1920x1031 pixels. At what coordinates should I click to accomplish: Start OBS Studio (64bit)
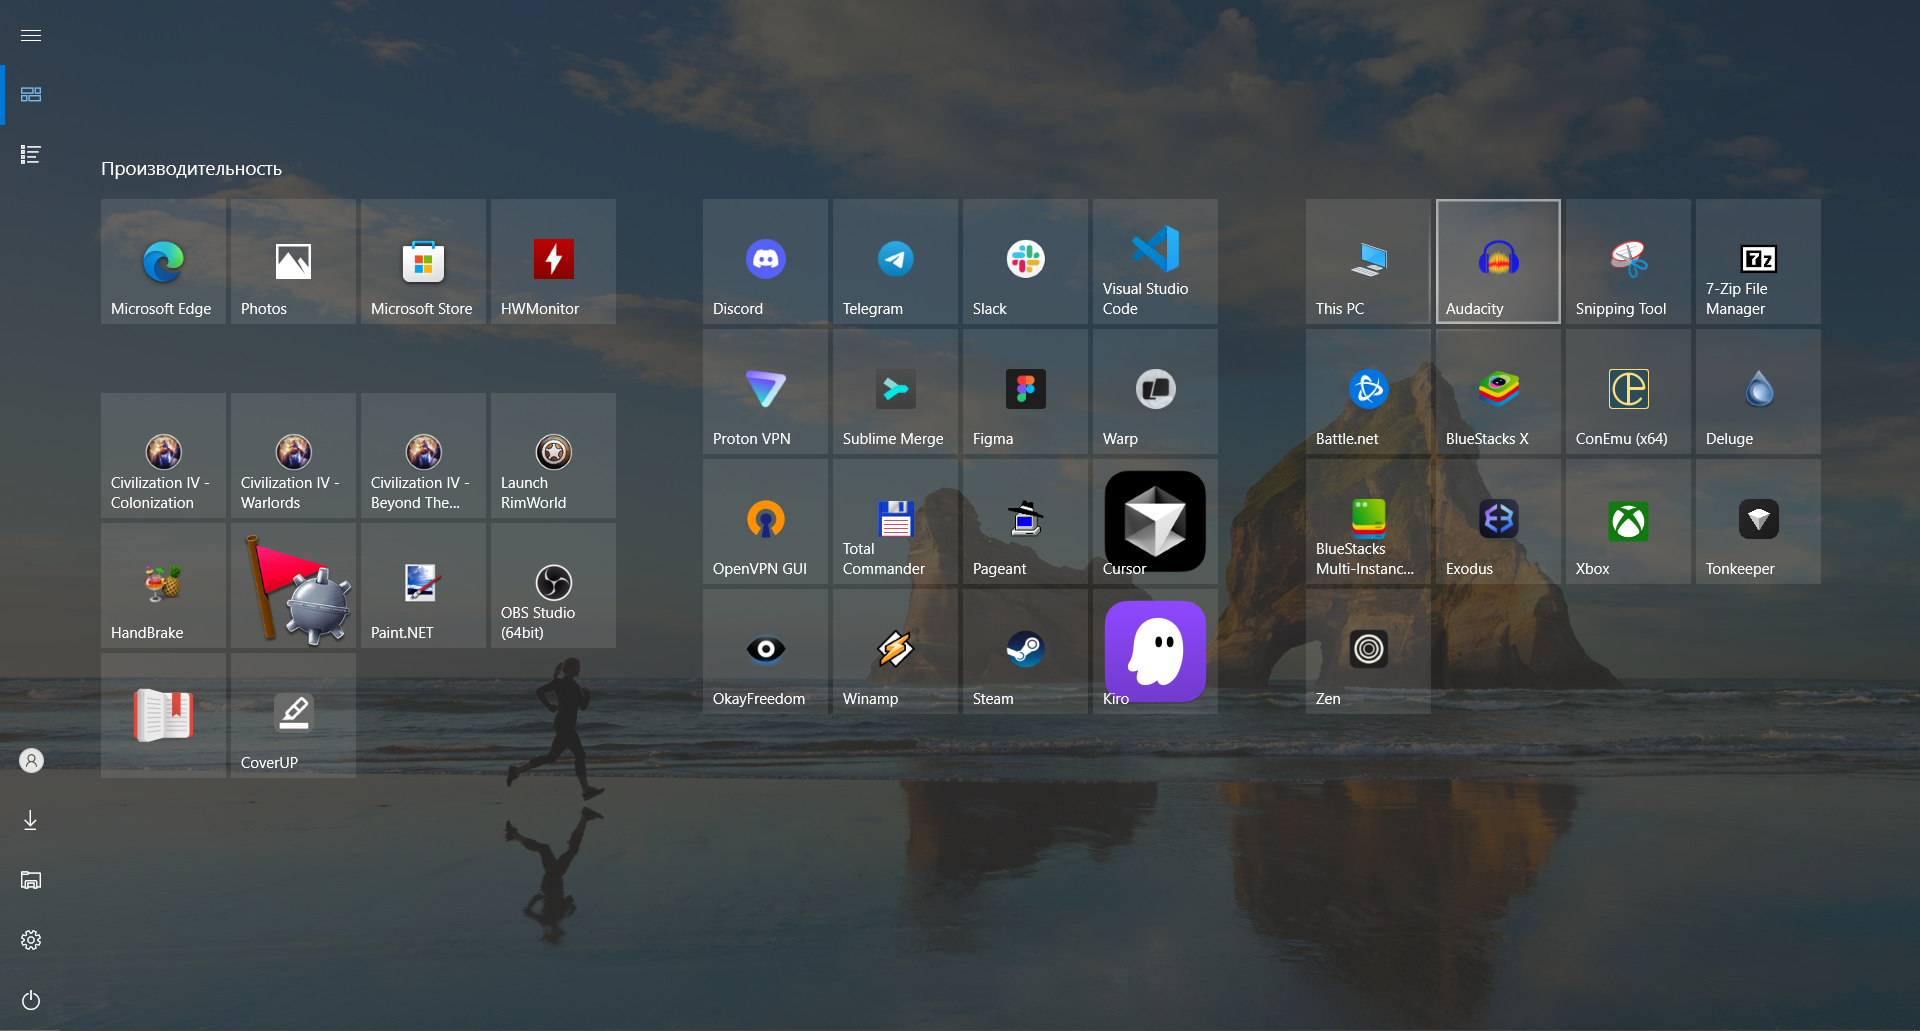click(553, 585)
